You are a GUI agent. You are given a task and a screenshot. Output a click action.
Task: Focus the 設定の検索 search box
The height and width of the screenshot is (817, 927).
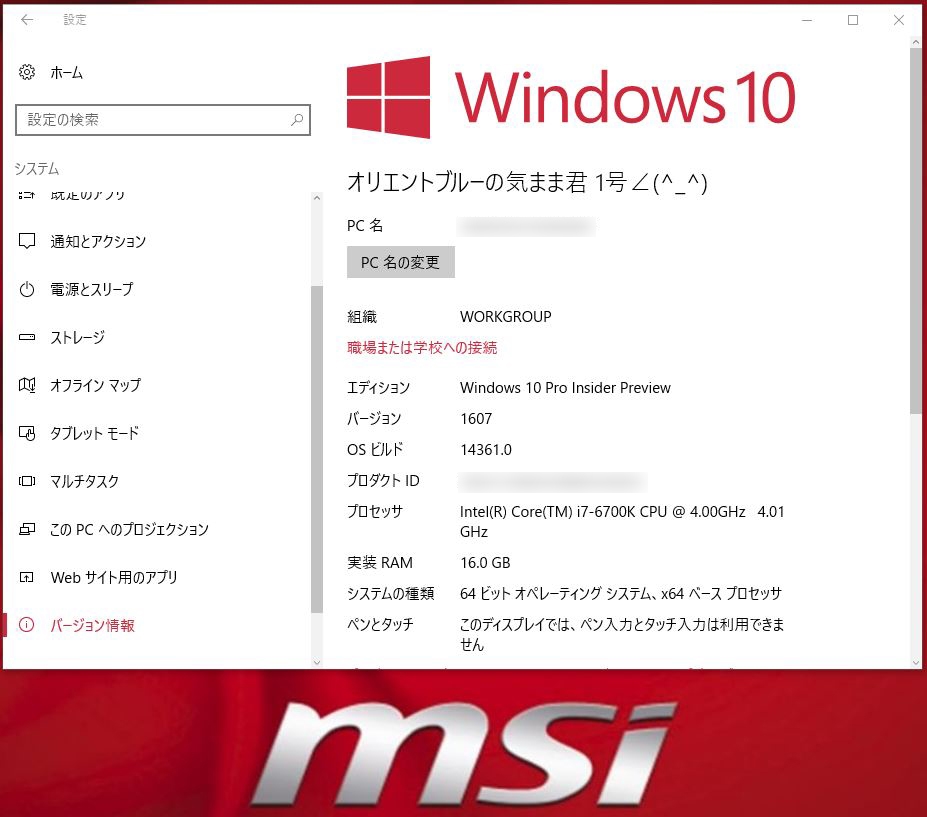(x=163, y=120)
